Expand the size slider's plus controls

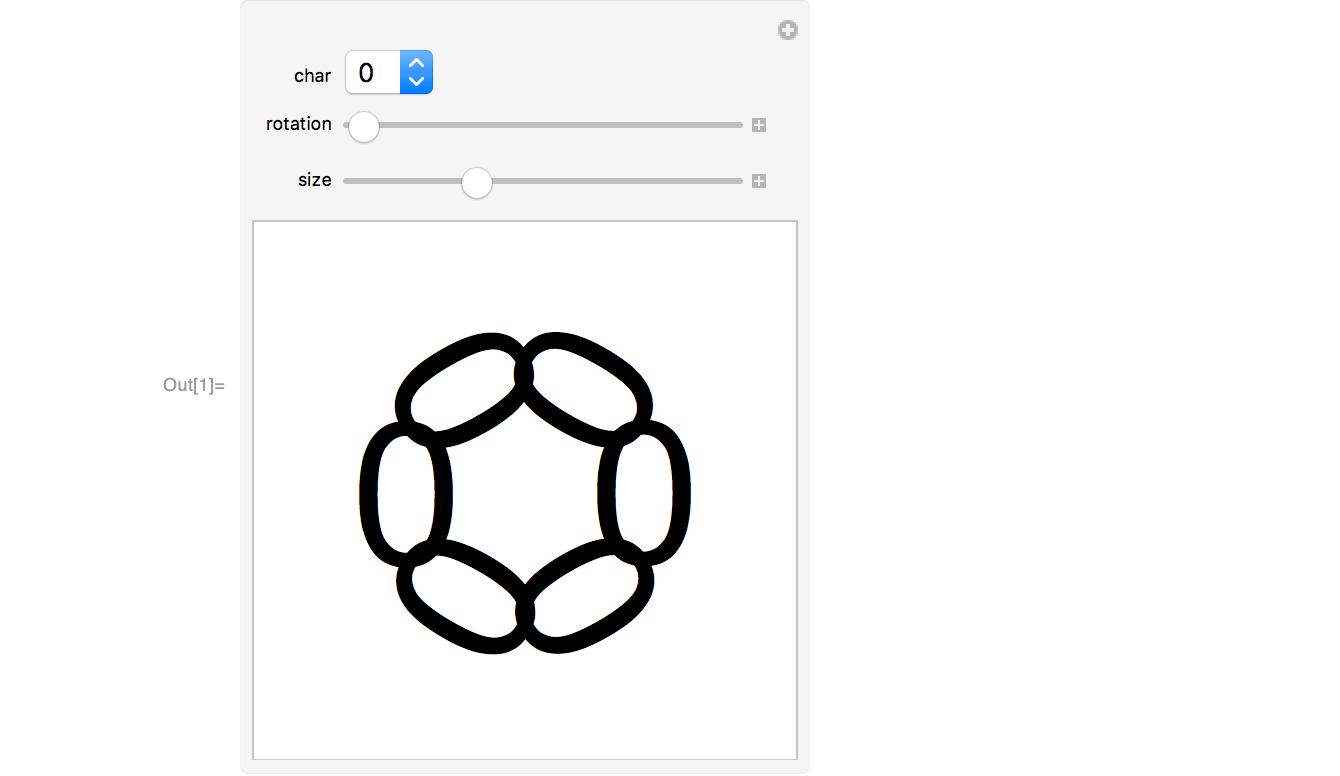[759, 181]
